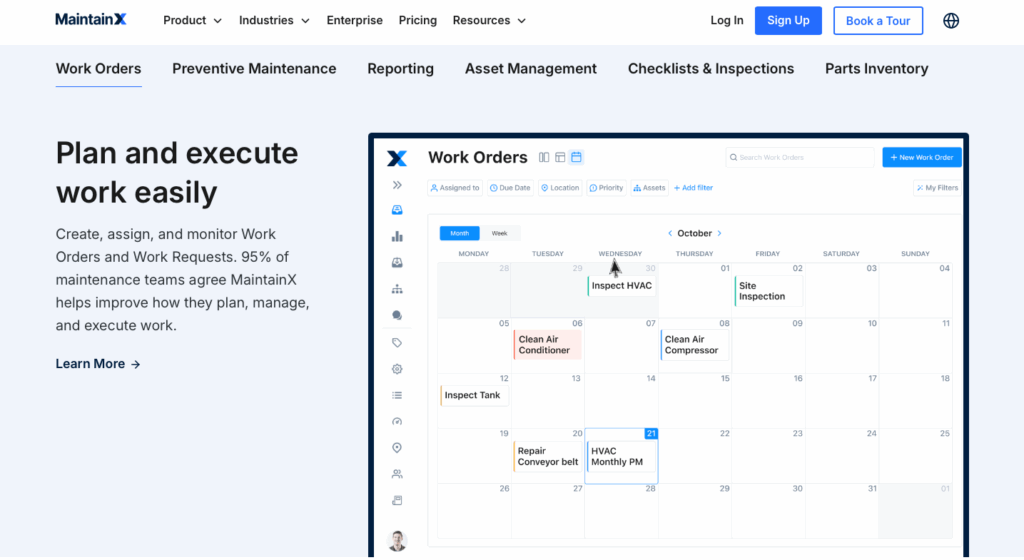Open the locations pin sidebar icon
The width and height of the screenshot is (1024, 560).
click(x=397, y=448)
